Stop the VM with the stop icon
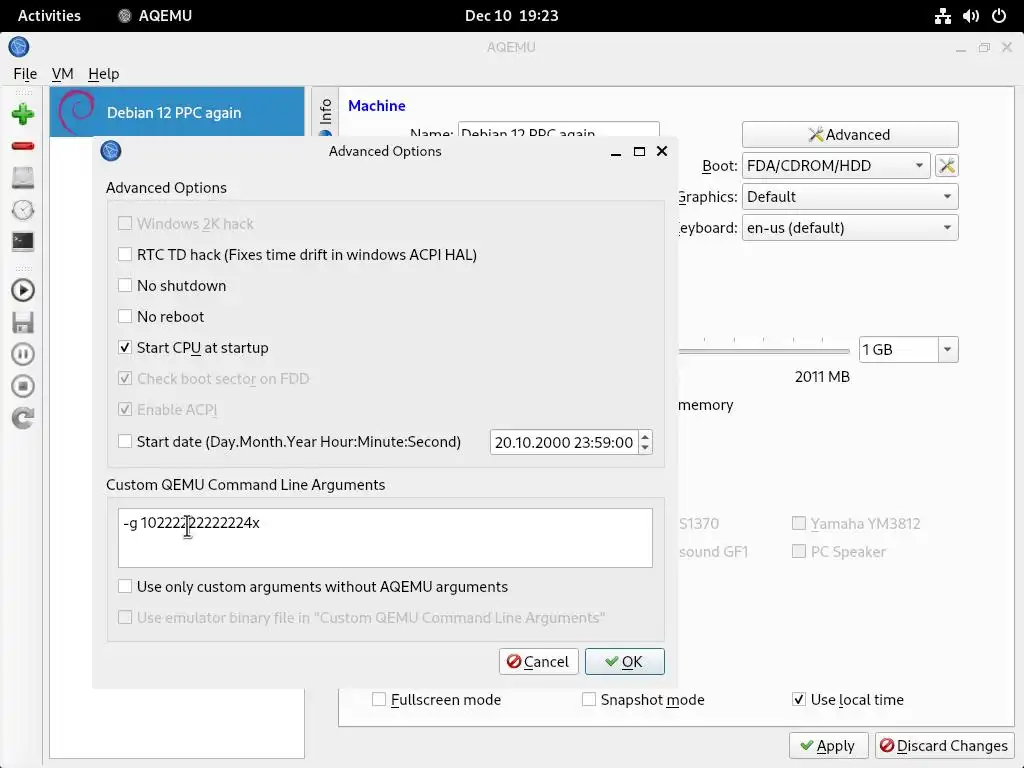 pyautogui.click(x=23, y=386)
